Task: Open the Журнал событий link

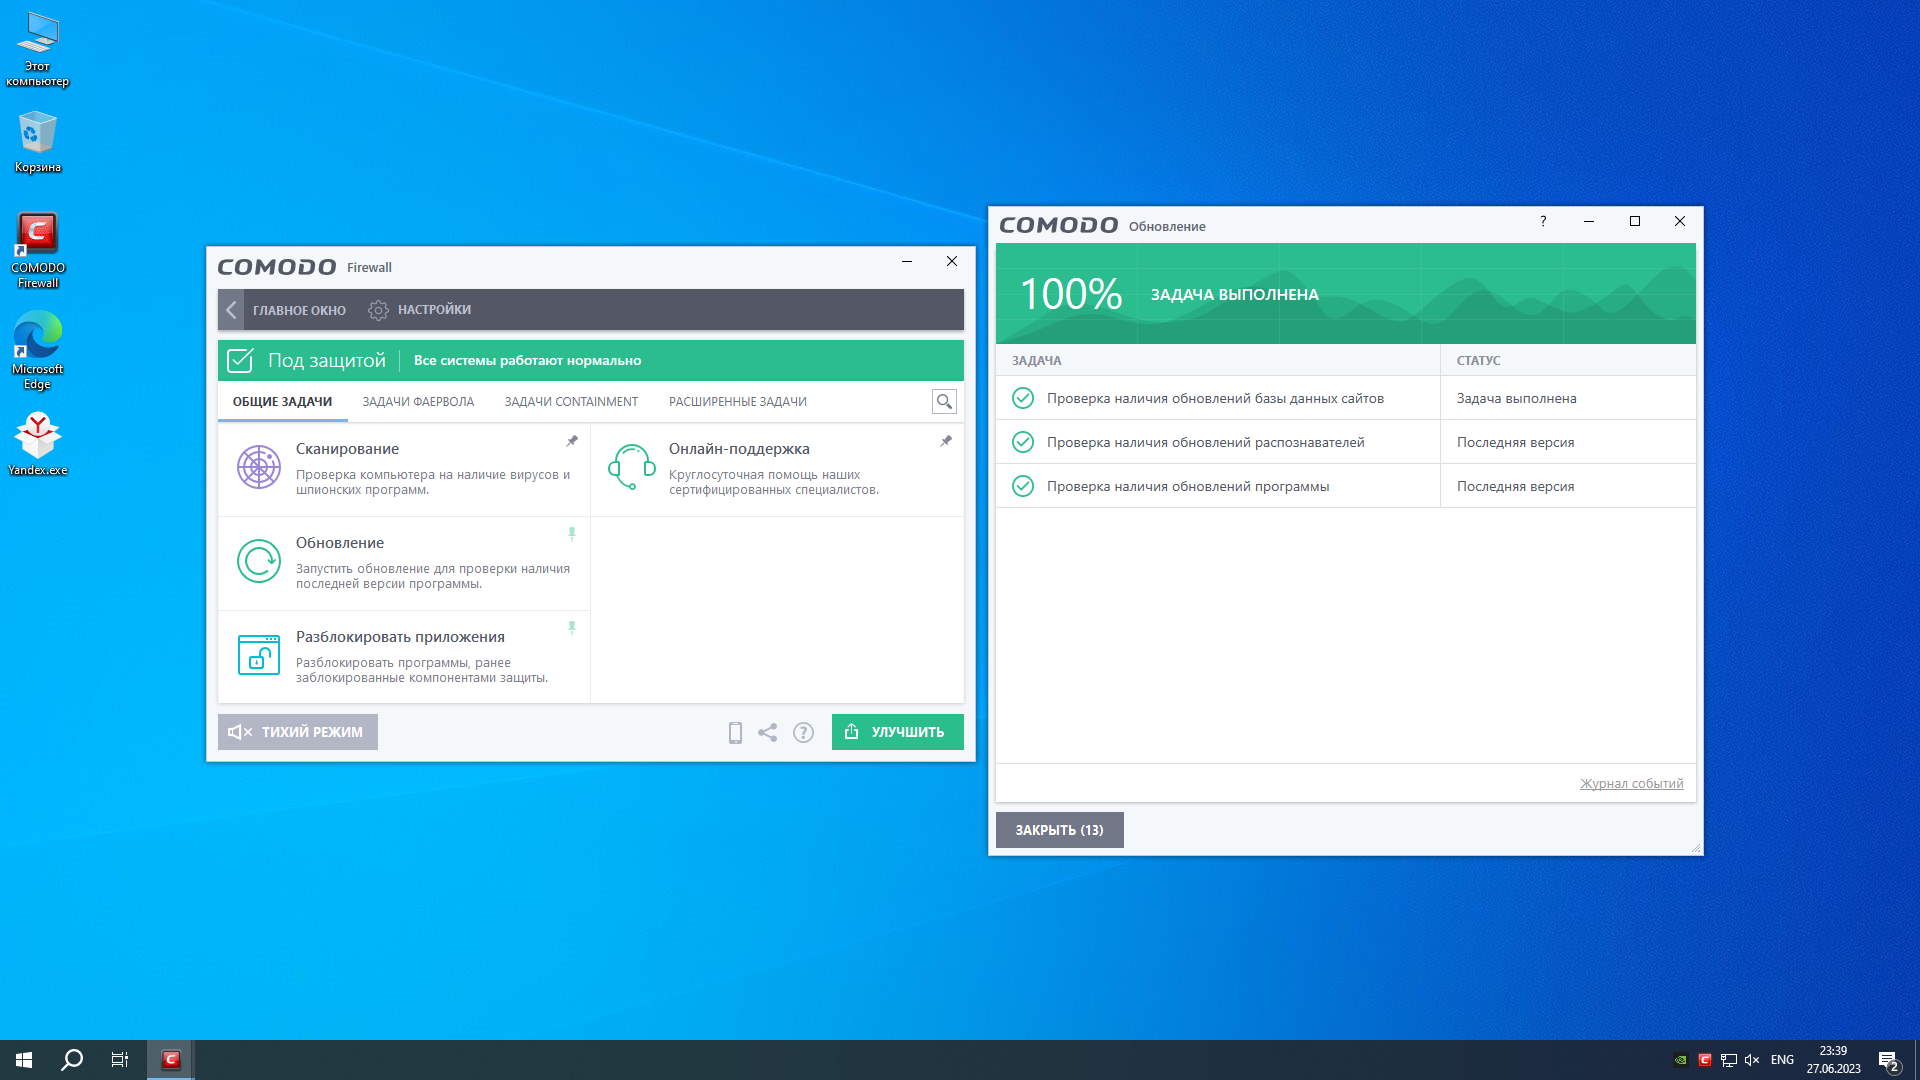Action: pos(1631,784)
